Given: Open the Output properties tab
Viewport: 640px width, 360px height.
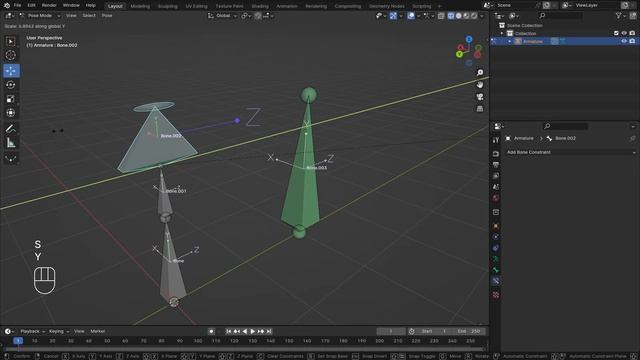Looking at the screenshot, I should 496,165.
